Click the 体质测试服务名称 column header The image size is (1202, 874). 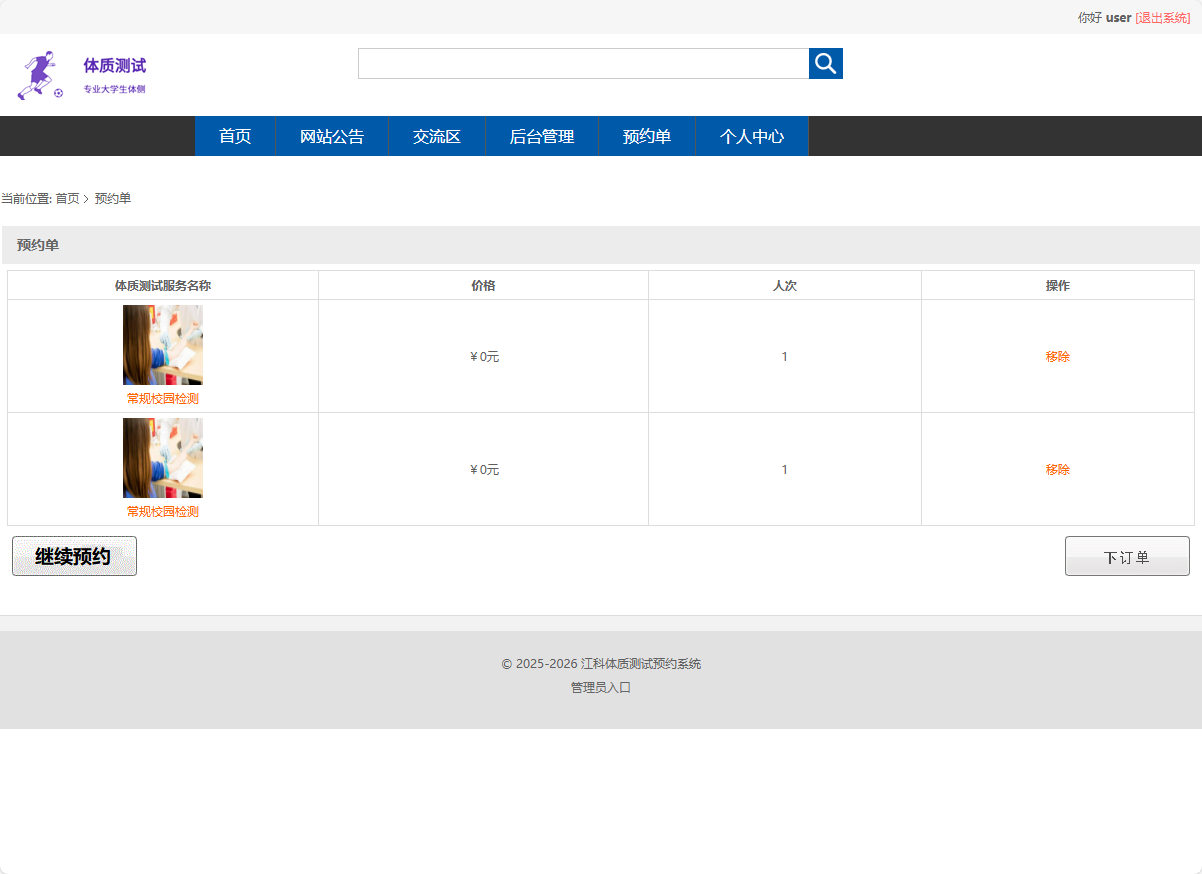(x=163, y=286)
